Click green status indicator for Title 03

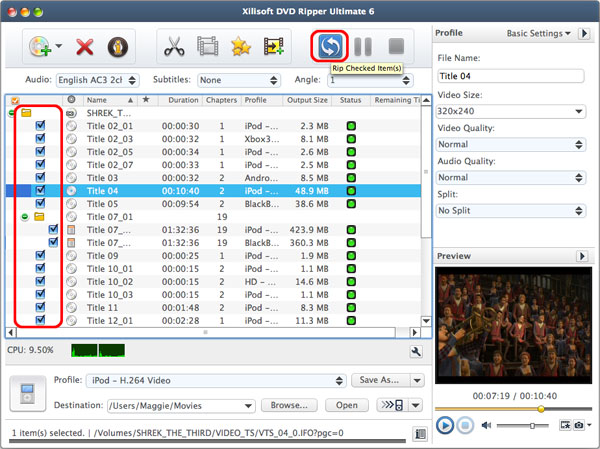351,178
